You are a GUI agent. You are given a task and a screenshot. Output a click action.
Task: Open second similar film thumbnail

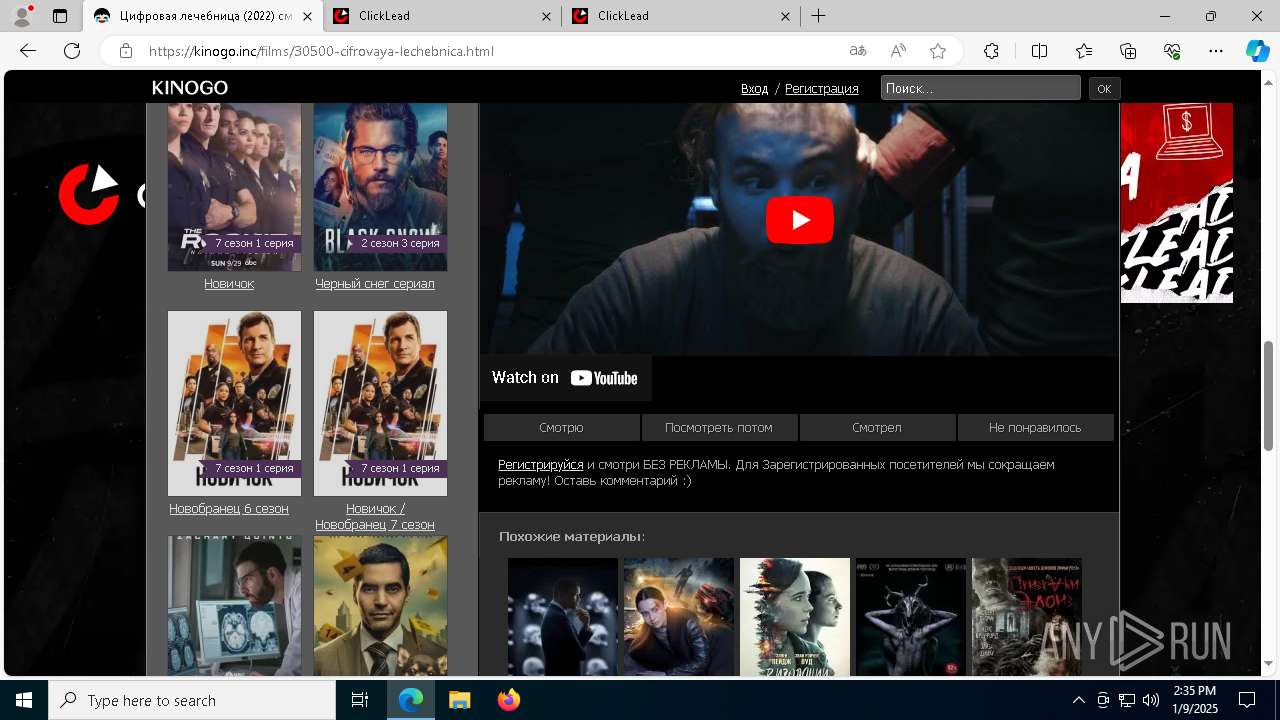coord(679,617)
